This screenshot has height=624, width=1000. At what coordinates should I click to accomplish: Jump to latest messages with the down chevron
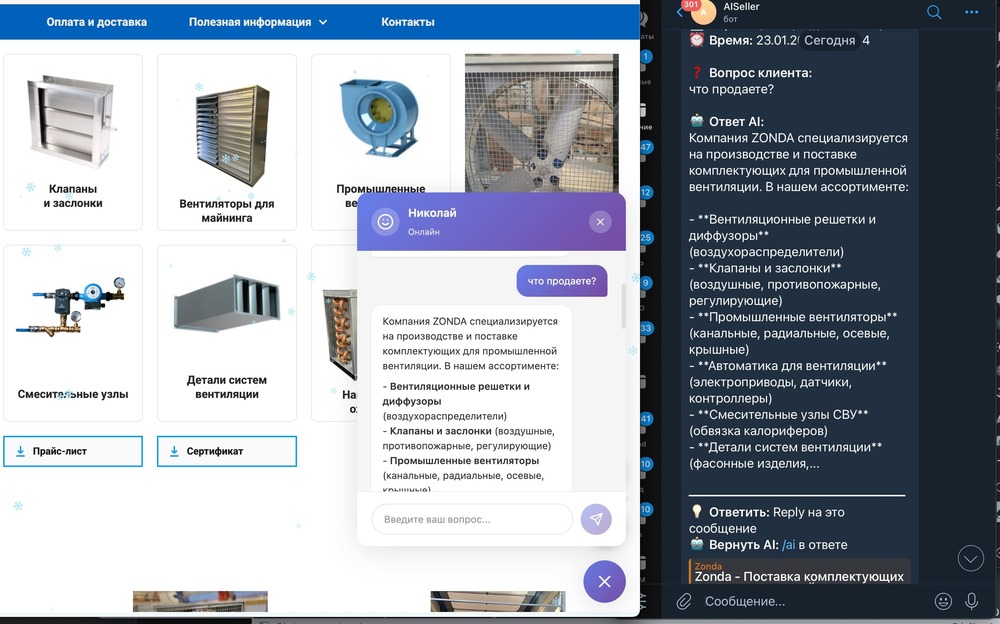(x=970, y=558)
